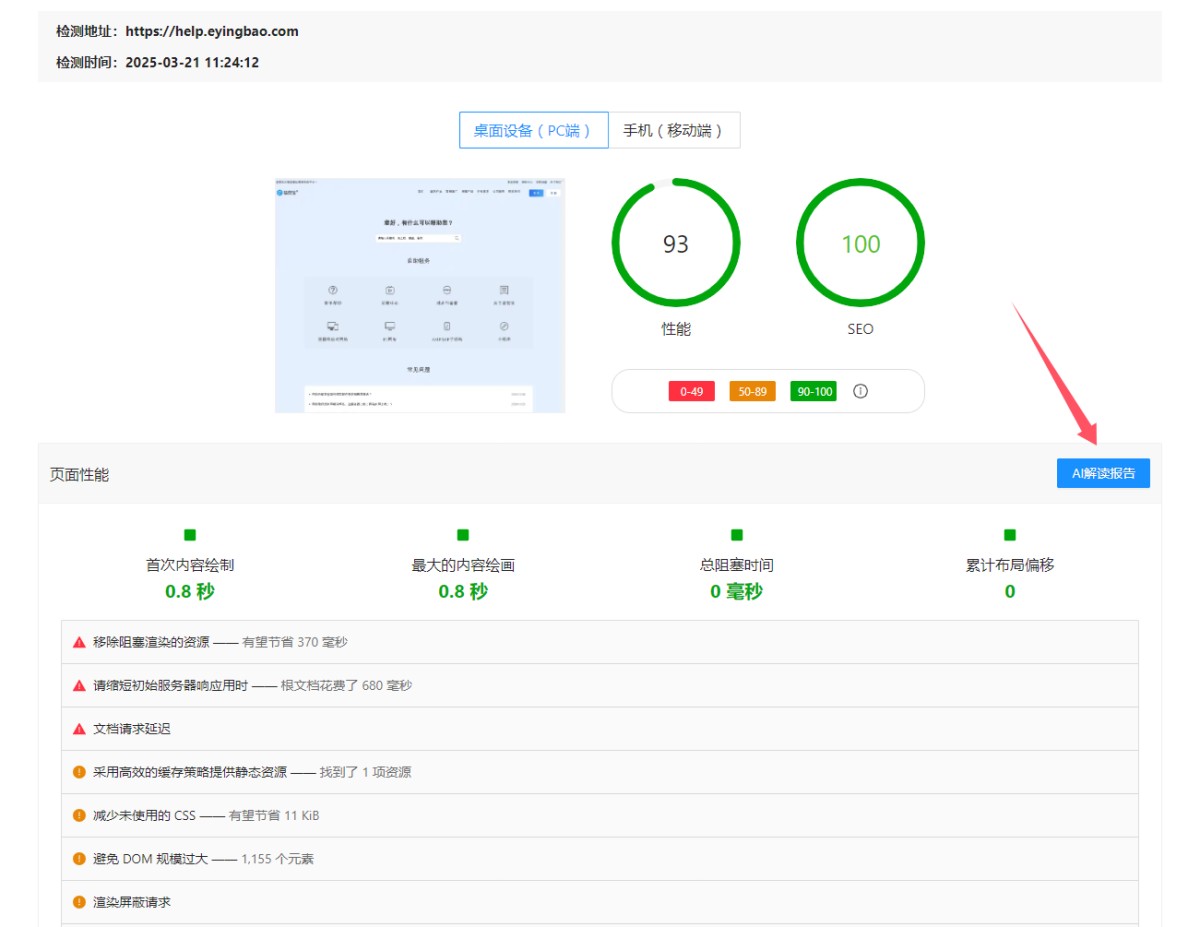Click orange icon beside 渲染屏蔽请求
The width and height of the screenshot is (1200, 927).
pos(79,902)
